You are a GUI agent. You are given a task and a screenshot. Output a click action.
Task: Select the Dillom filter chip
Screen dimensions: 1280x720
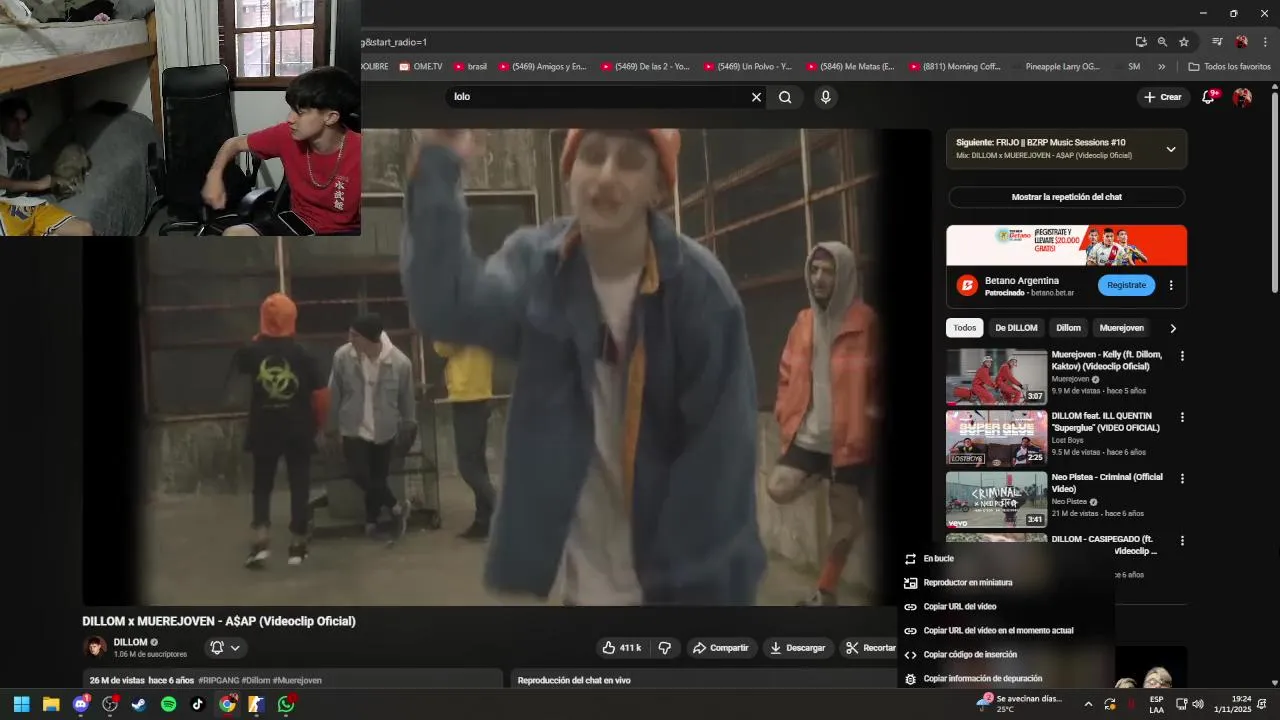coord(1068,328)
